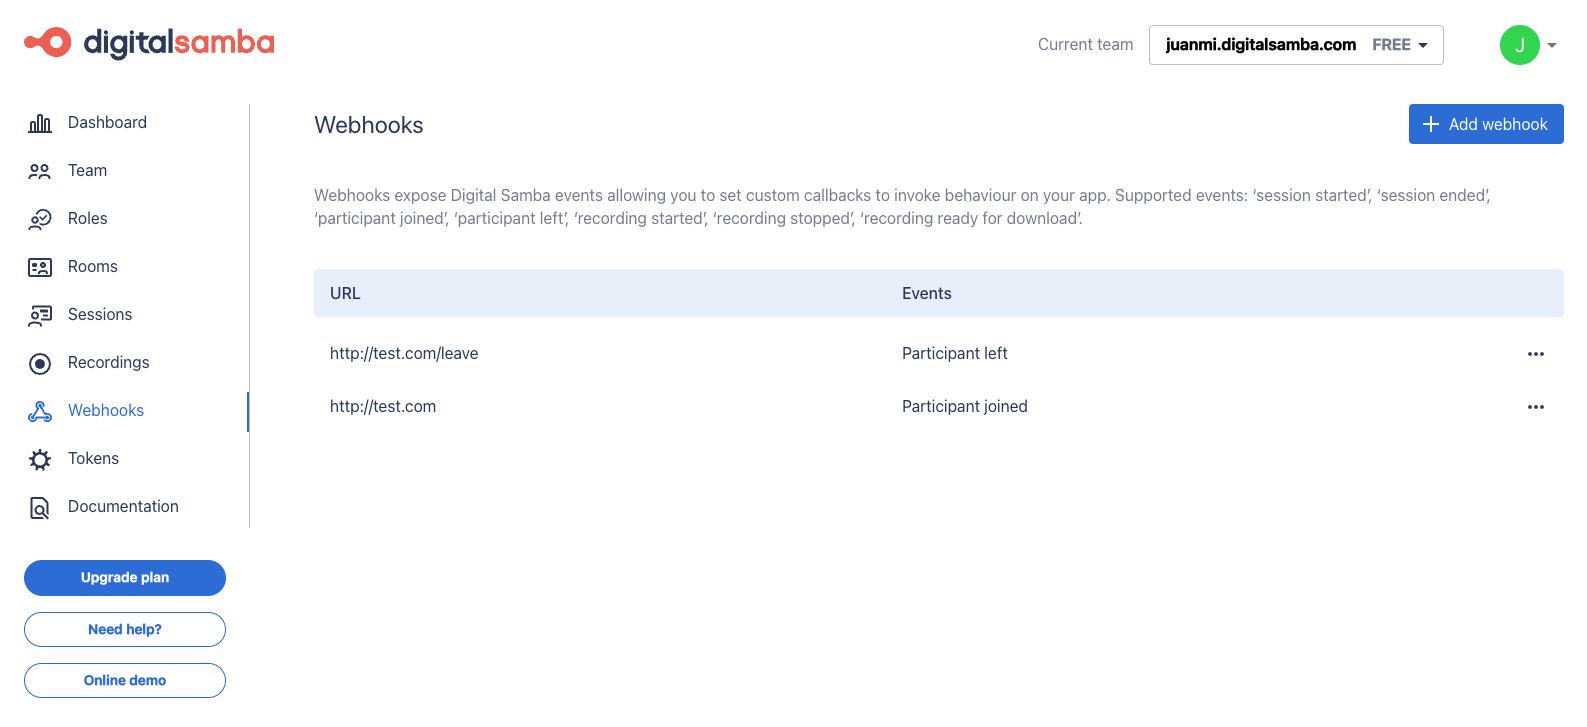The width and height of the screenshot is (1587, 727).
Task: Click the Team people icon
Action: (x=40, y=171)
